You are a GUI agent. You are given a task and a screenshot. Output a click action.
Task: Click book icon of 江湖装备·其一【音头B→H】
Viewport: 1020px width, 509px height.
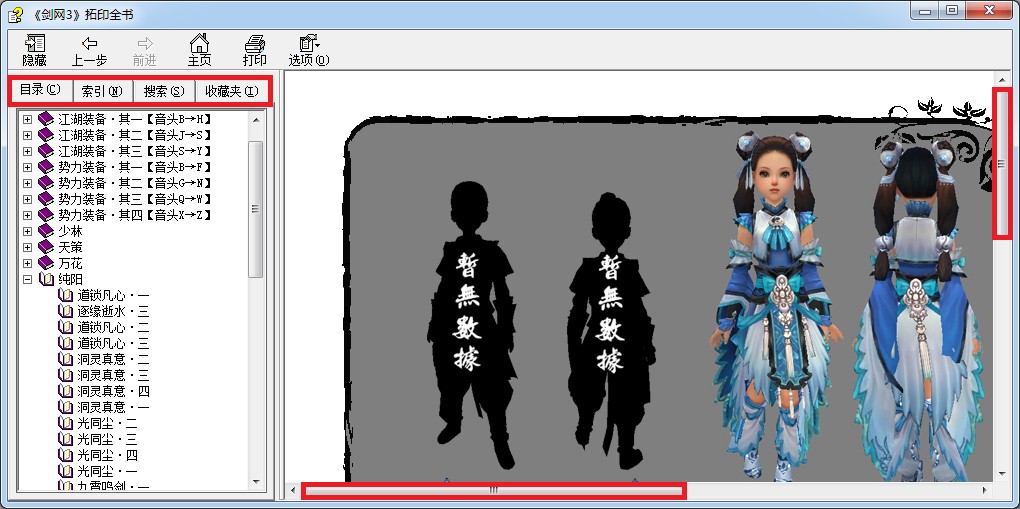(46, 119)
